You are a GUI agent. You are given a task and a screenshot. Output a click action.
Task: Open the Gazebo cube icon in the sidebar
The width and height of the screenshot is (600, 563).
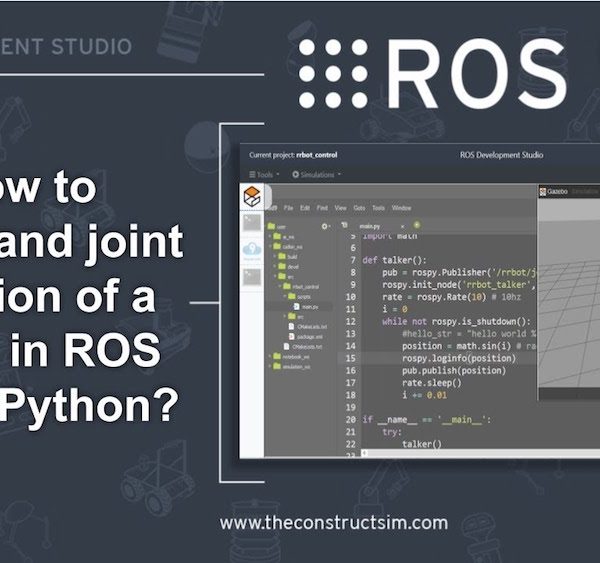[252, 196]
